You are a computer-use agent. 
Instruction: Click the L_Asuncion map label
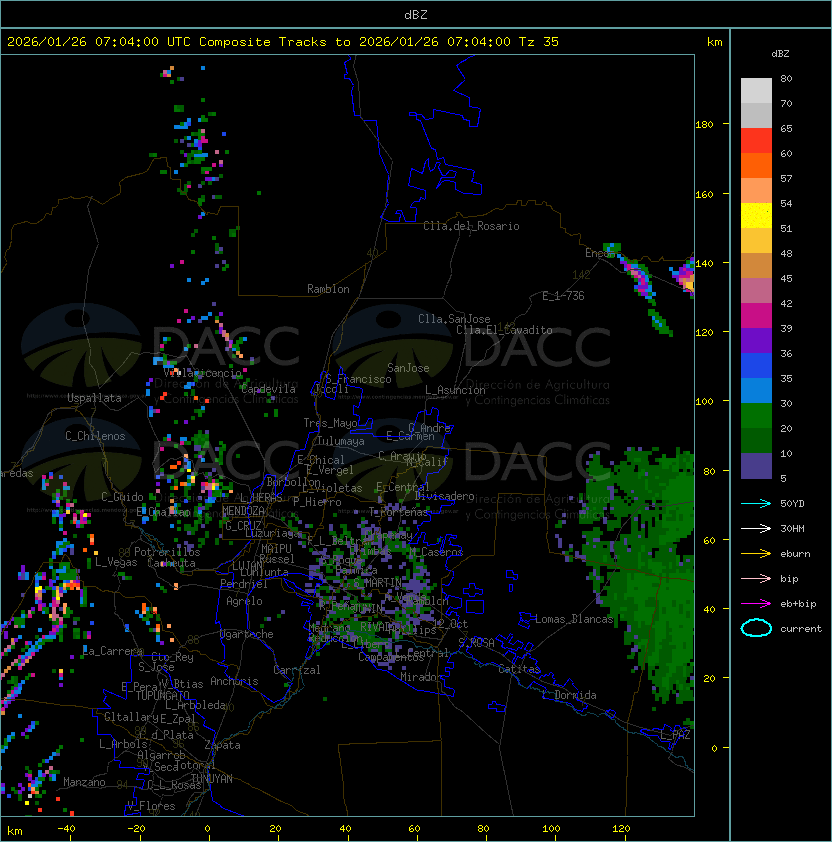click(x=455, y=390)
